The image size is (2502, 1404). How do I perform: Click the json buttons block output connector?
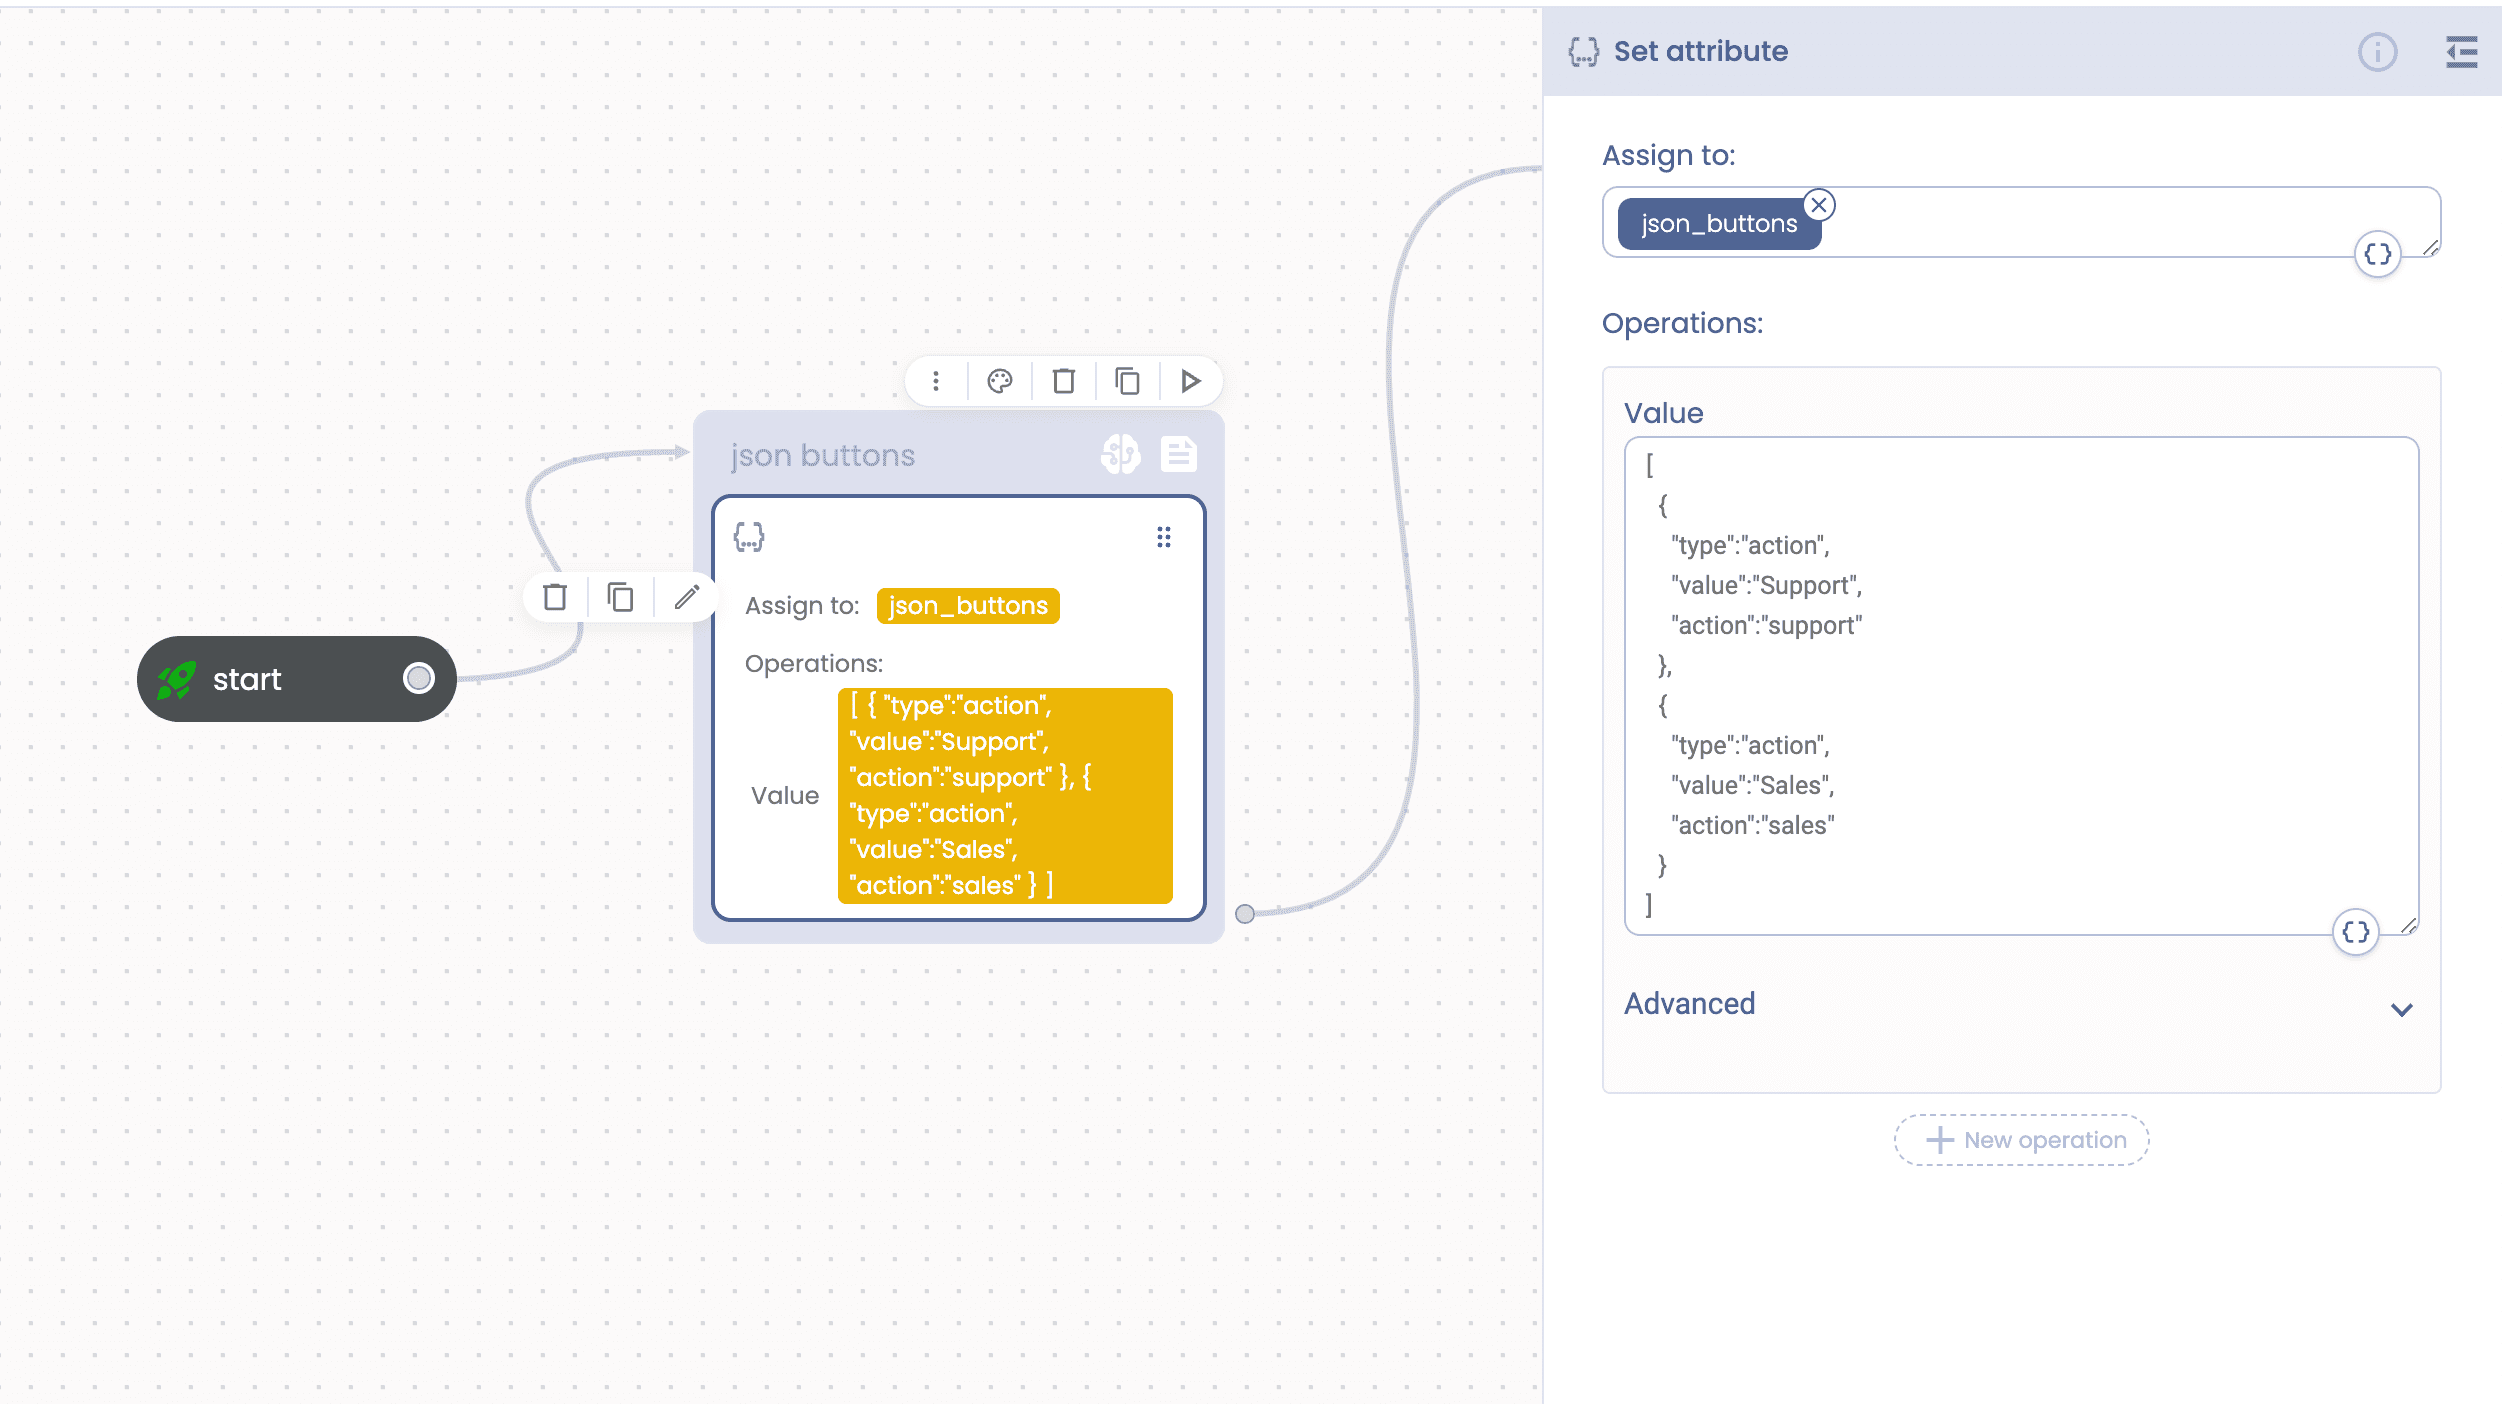(x=1245, y=914)
